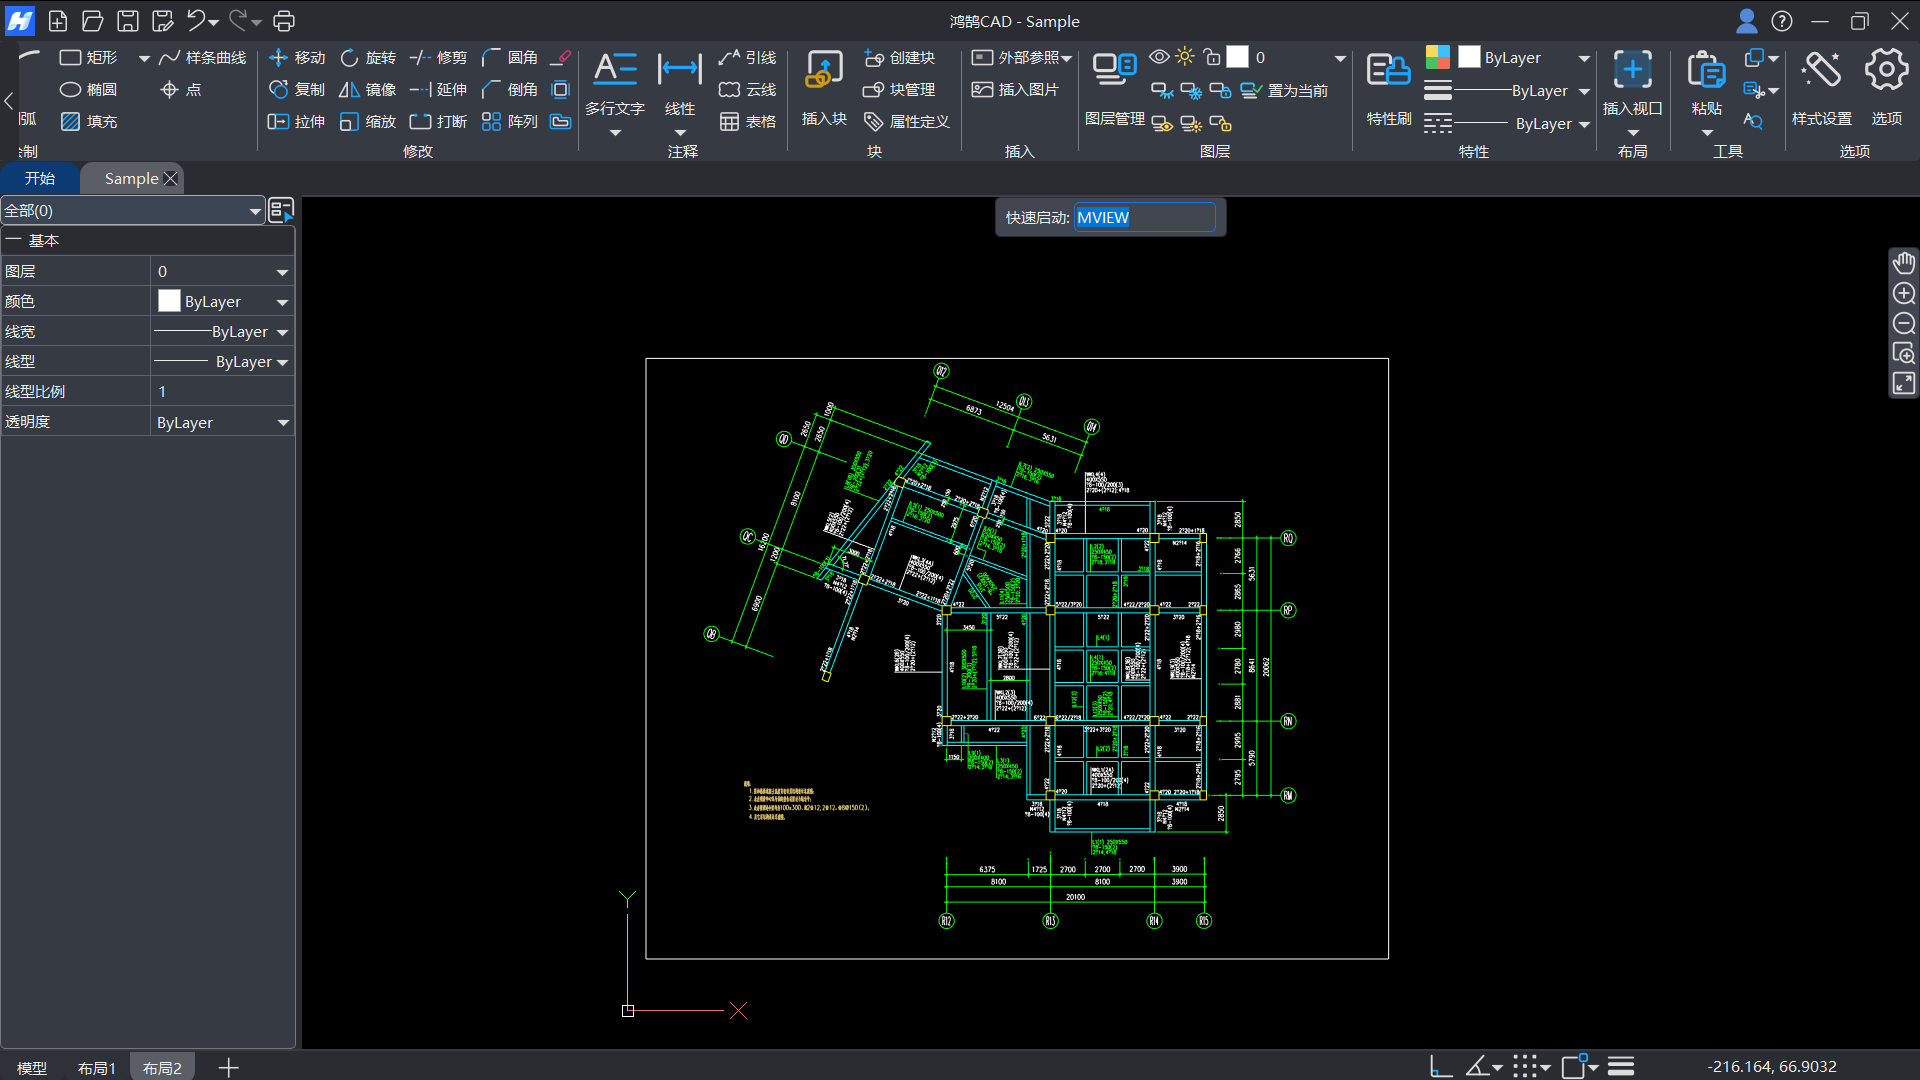Switch to the 开始 start tab
Screen dimensions: 1920x1080
tap(40, 178)
